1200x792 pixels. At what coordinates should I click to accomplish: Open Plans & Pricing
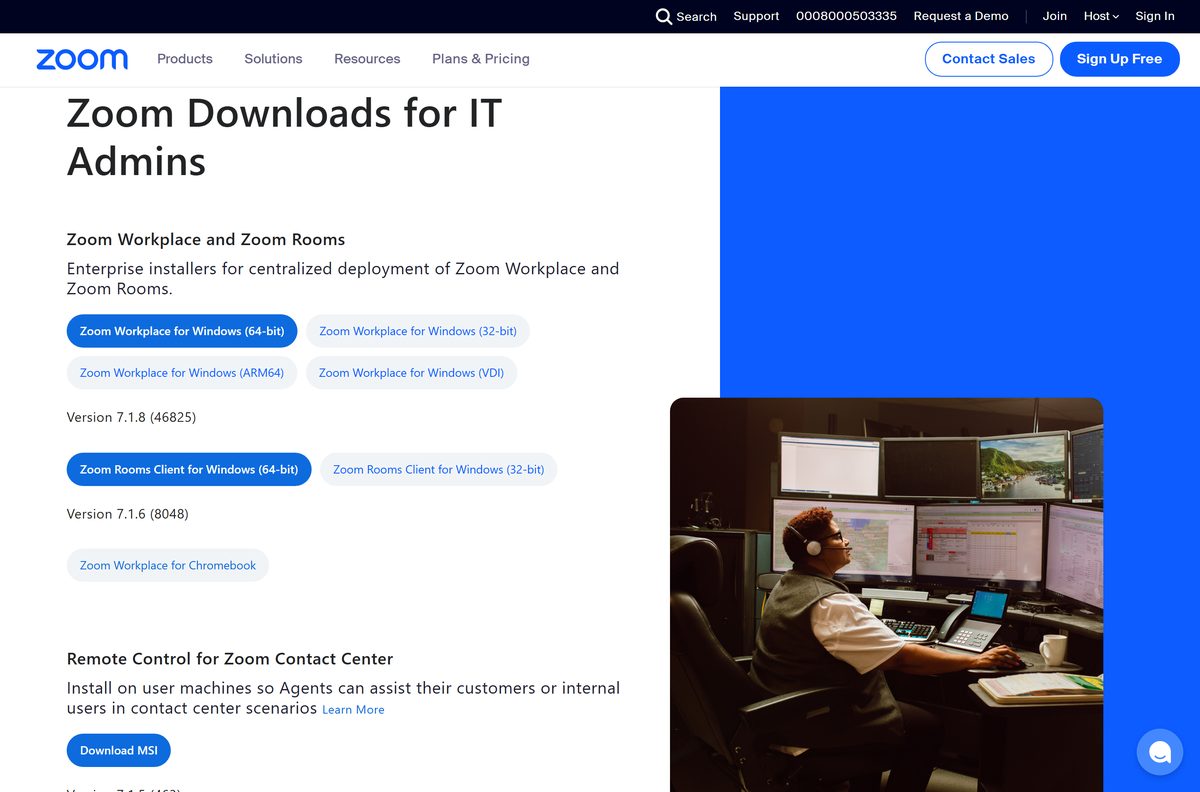coord(481,59)
